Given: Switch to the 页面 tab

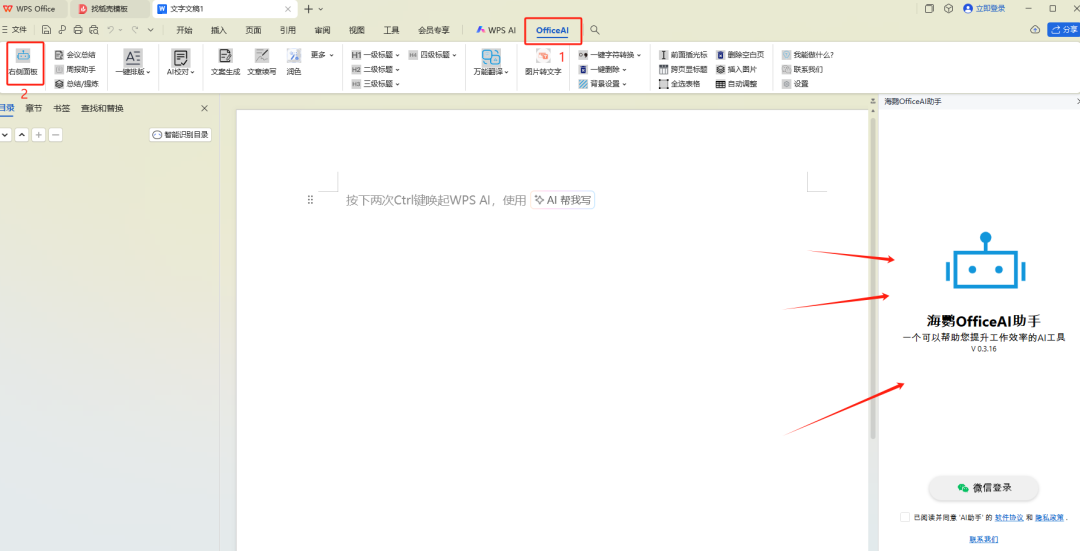Looking at the screenshot, I should point(253,30).
